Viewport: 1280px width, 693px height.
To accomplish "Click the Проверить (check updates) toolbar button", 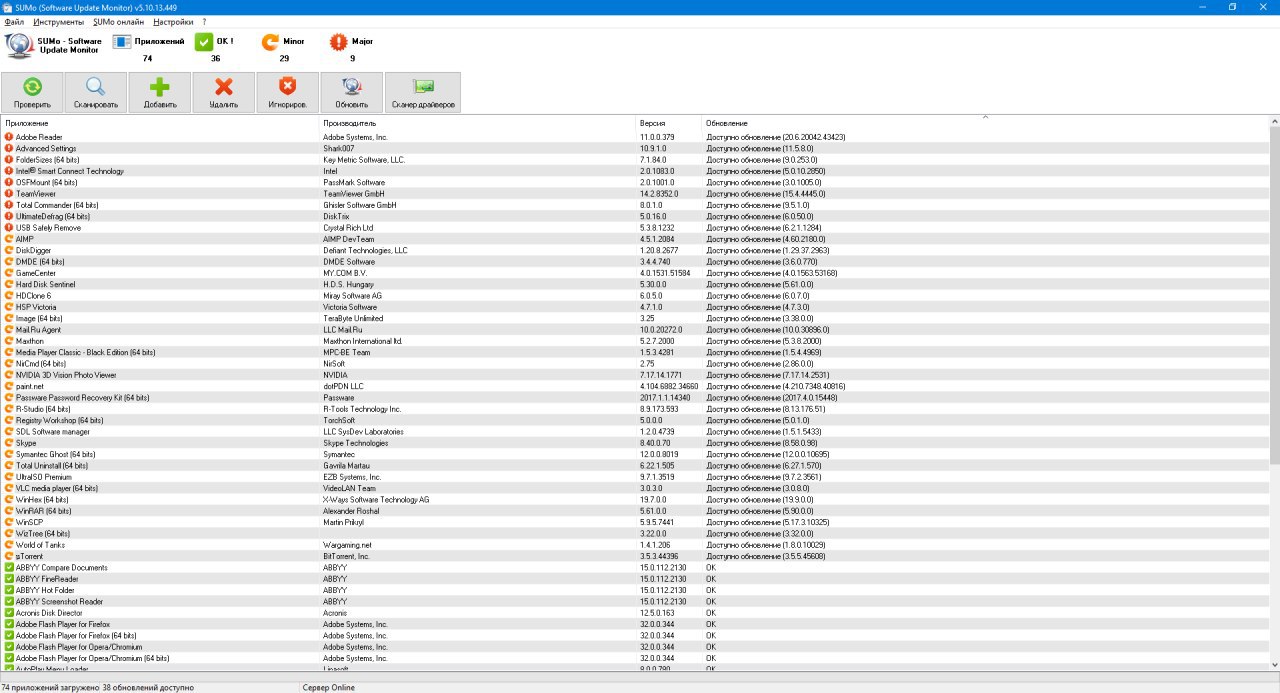I will point(32,92).
